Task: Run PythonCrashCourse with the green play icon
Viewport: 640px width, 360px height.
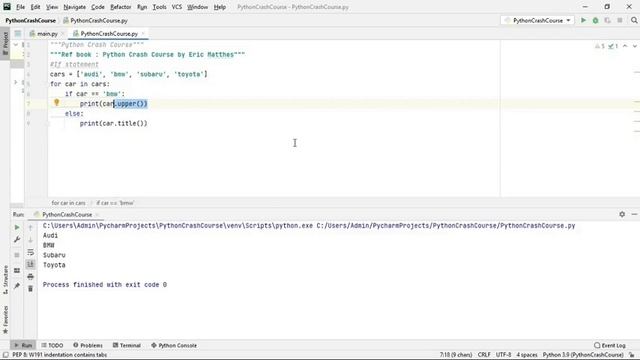Action: pos(583,20)
